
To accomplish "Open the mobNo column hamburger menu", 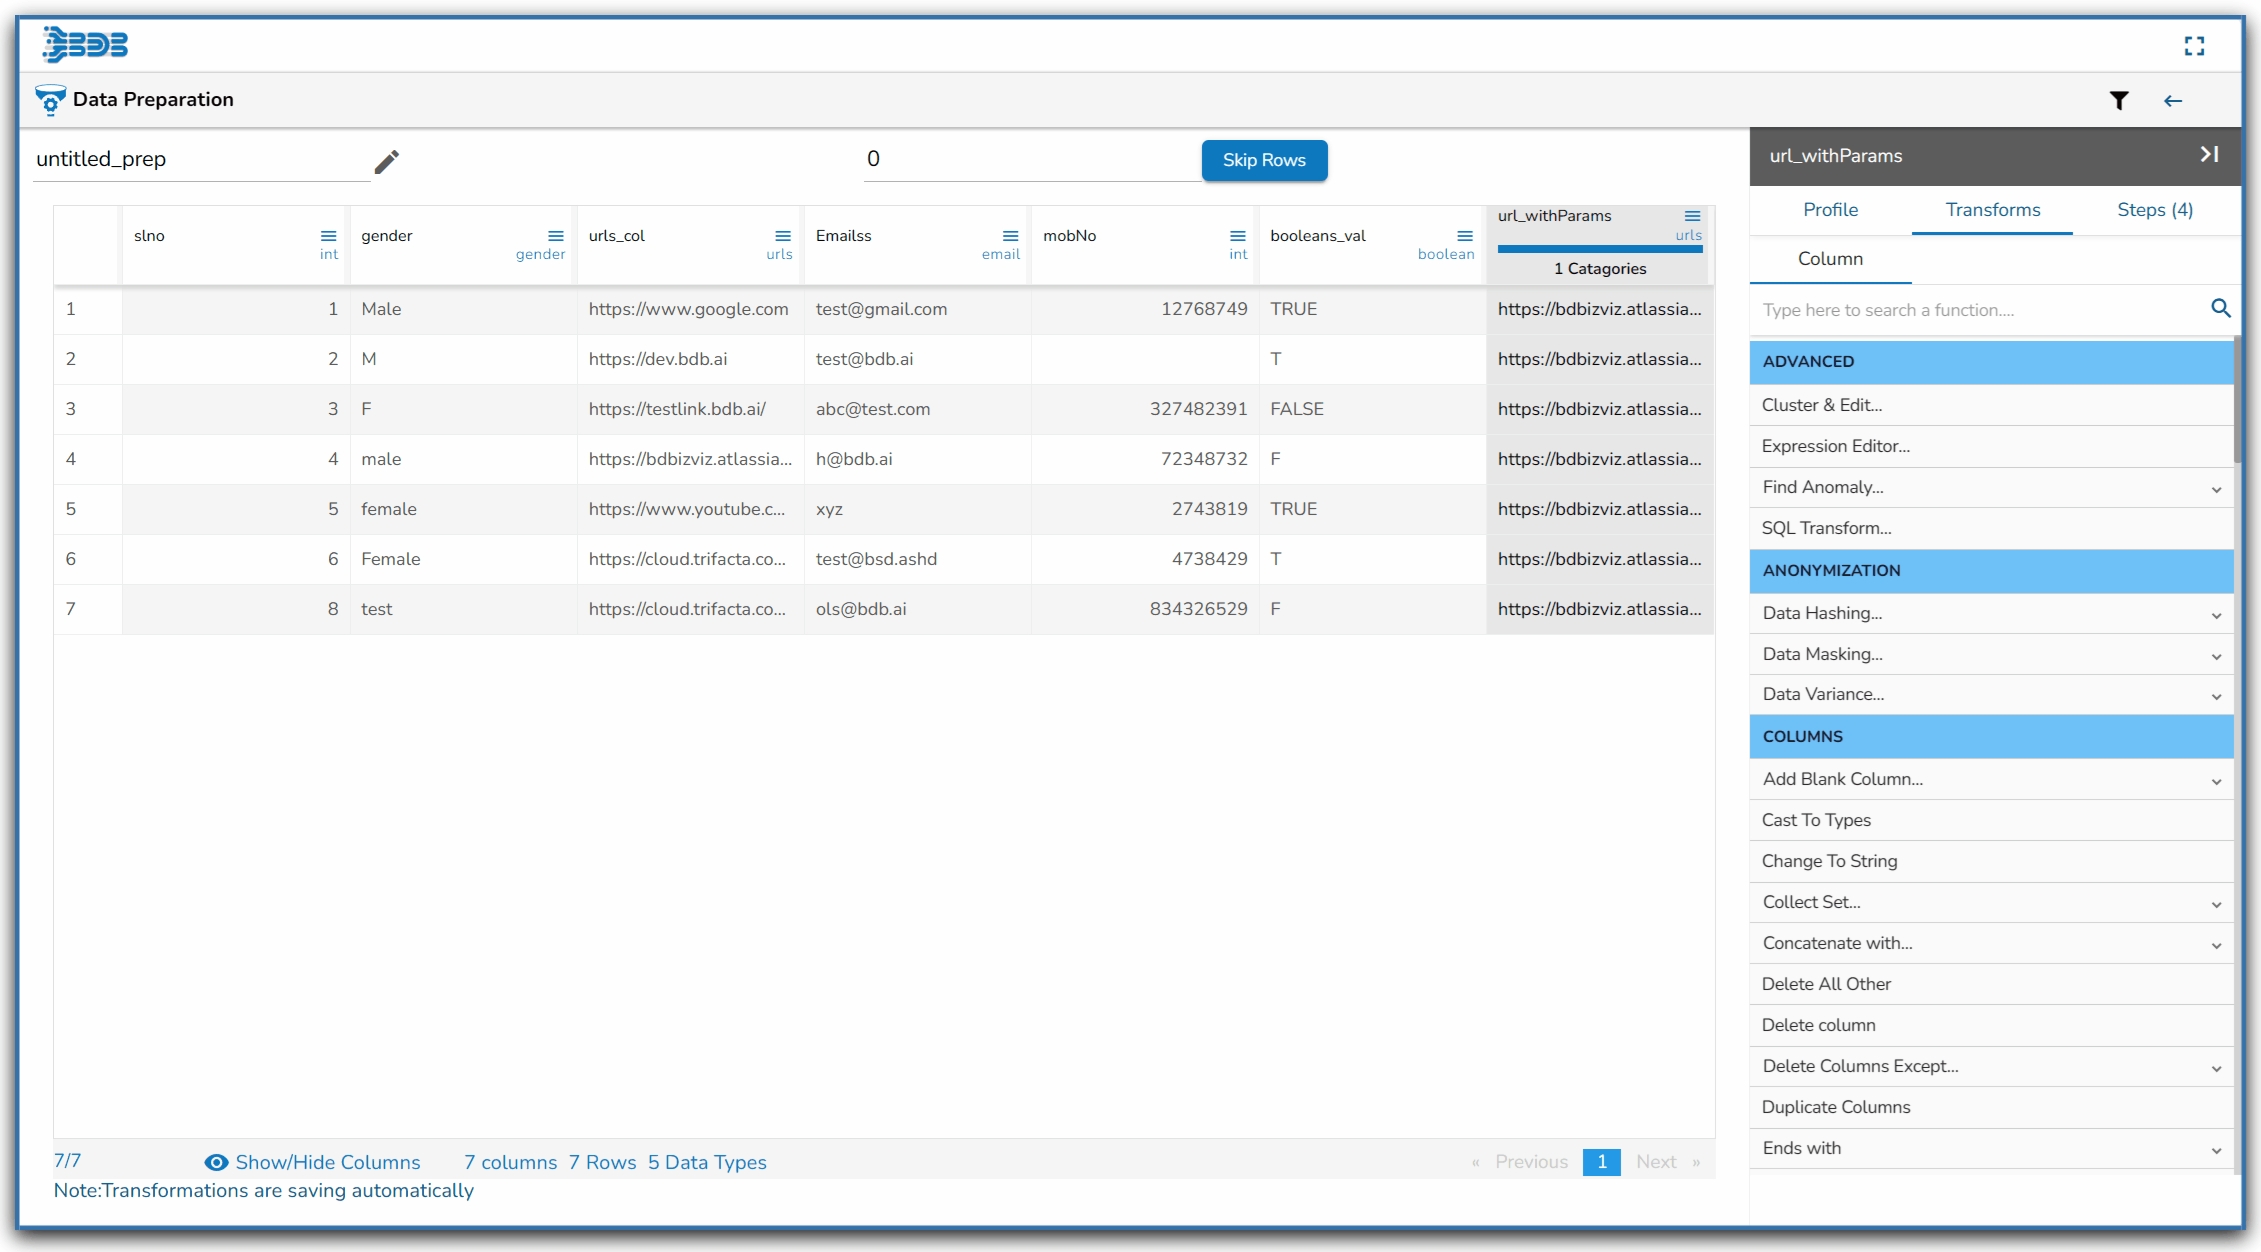I will pyautogui.click(x=1237, y=236).
